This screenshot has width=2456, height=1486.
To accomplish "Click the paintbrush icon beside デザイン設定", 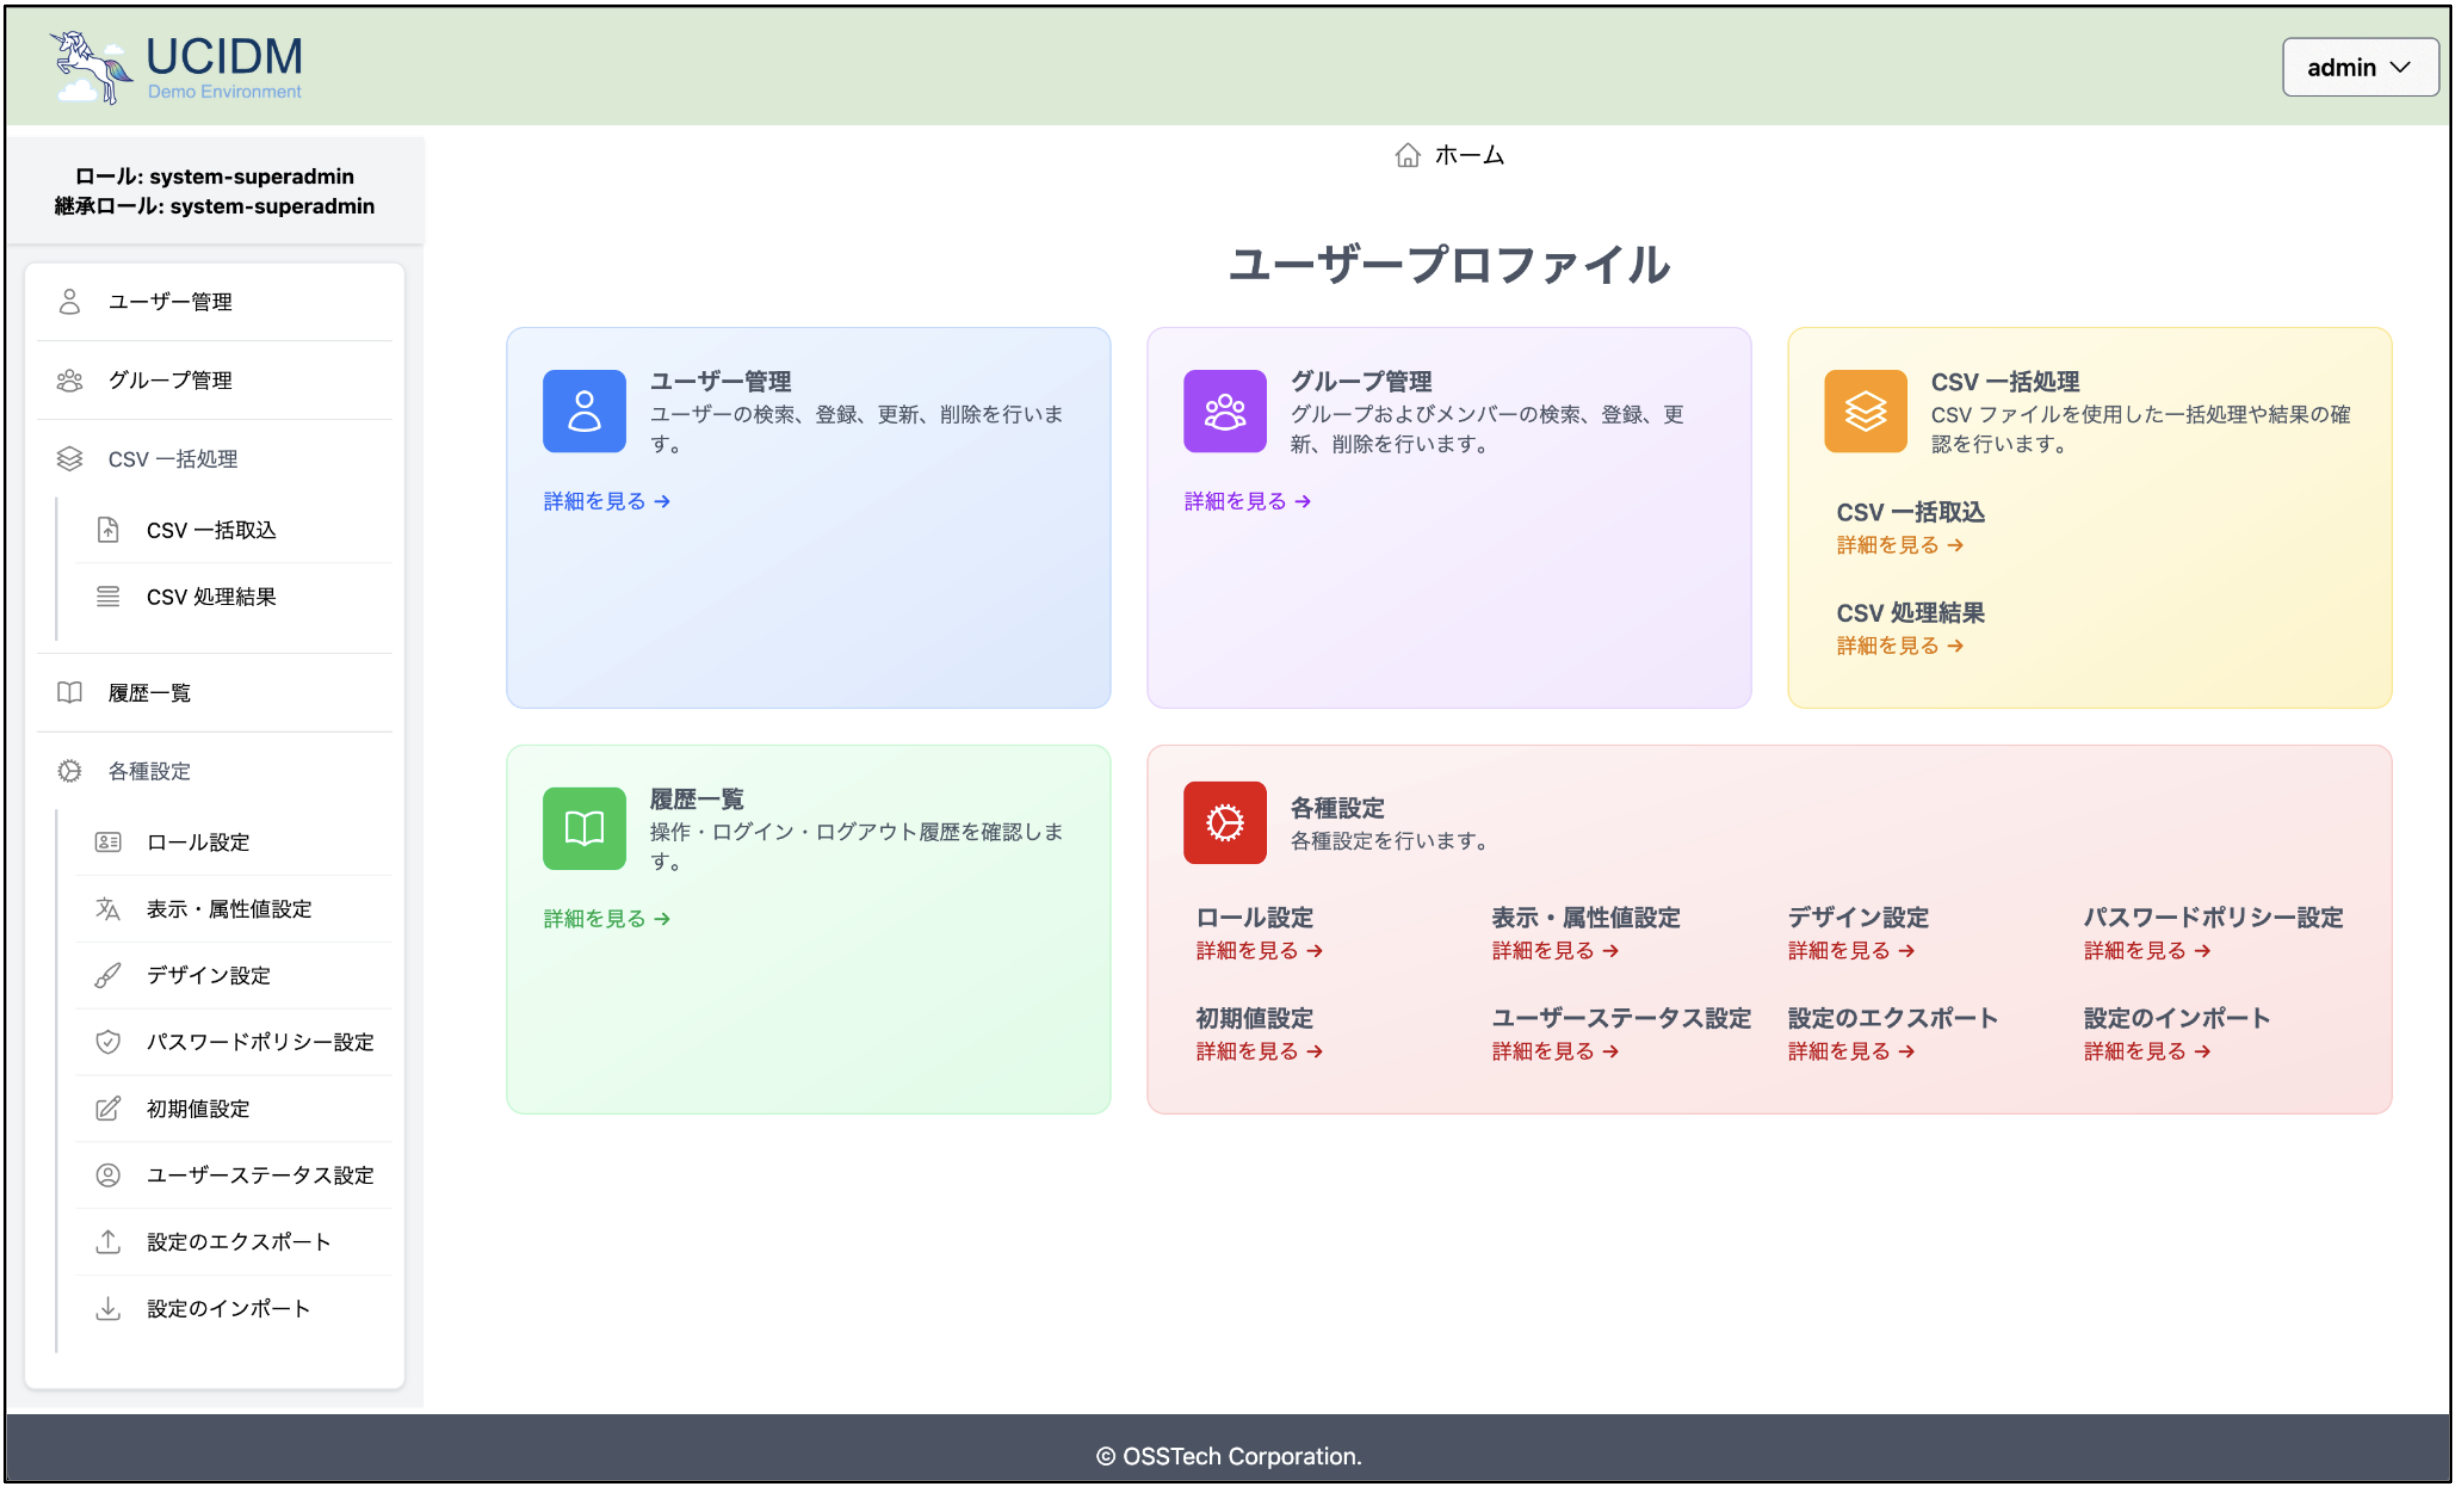I will (108, 975).
